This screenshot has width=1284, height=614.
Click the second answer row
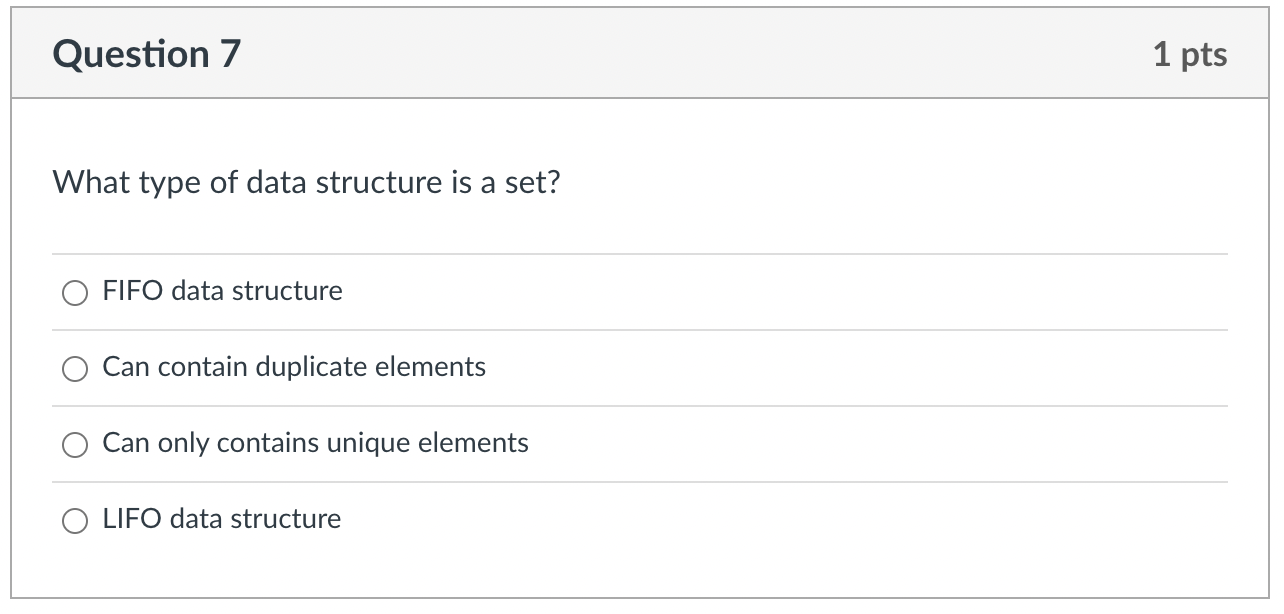coord(640,368)
